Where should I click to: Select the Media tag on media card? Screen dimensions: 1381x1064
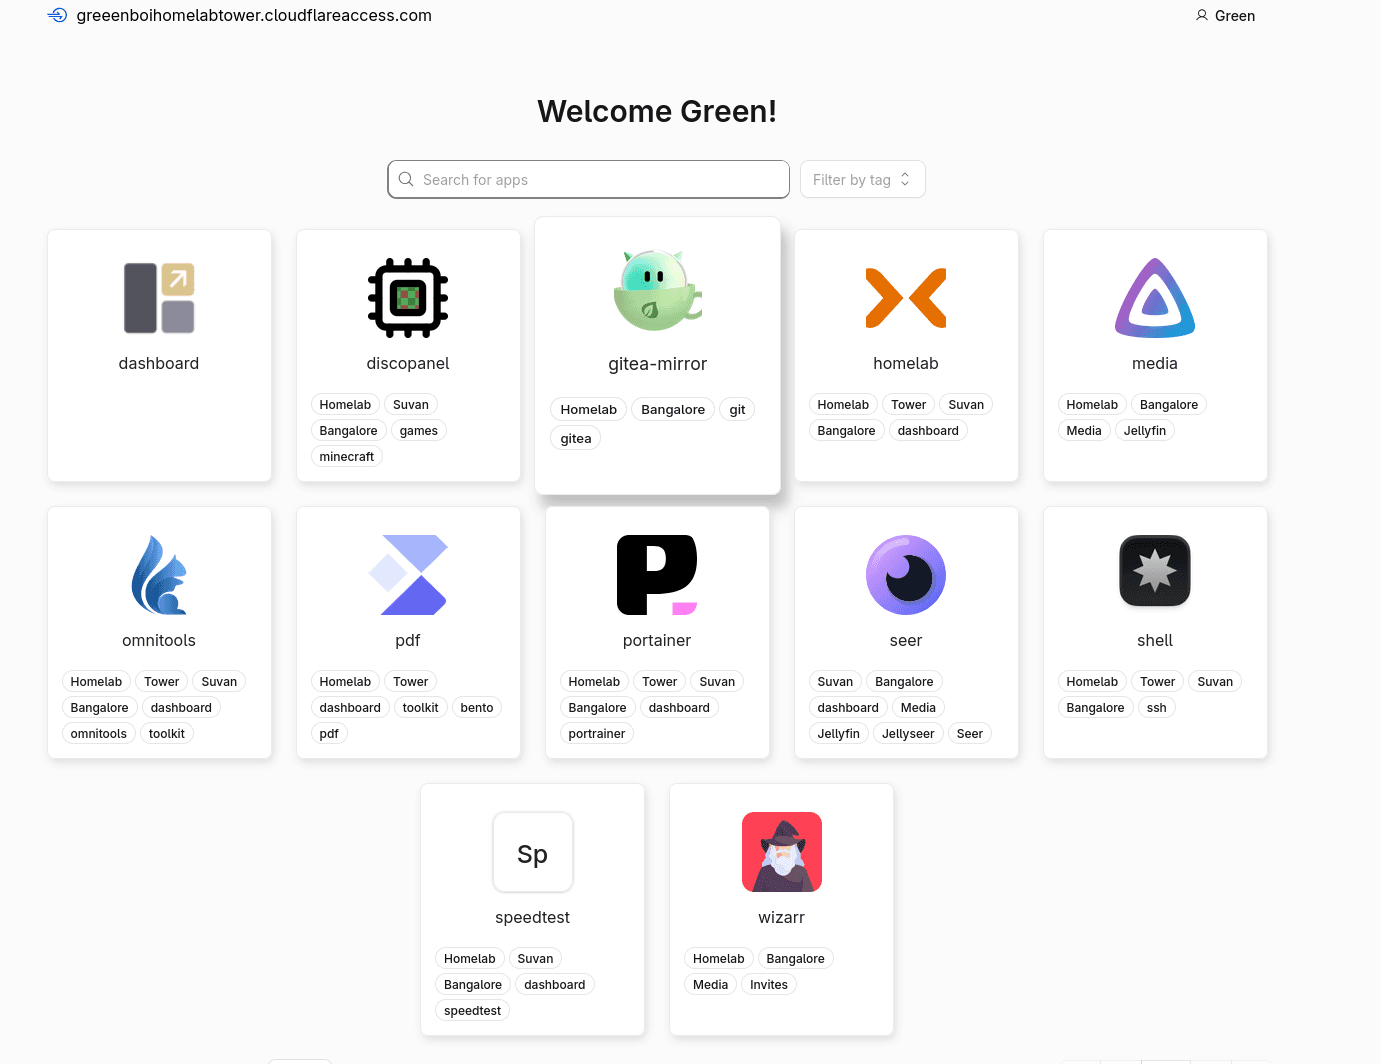[1084, 431]
